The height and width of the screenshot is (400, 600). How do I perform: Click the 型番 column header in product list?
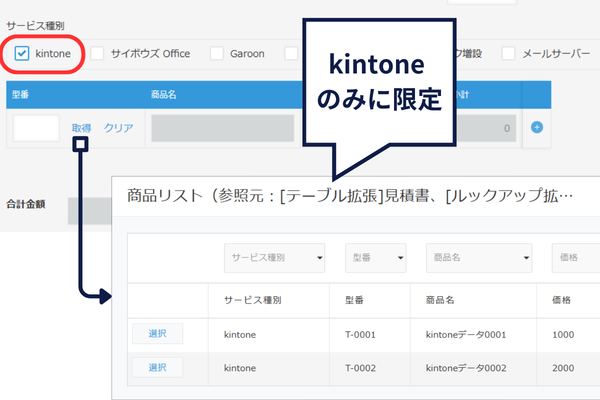[354, 300]
